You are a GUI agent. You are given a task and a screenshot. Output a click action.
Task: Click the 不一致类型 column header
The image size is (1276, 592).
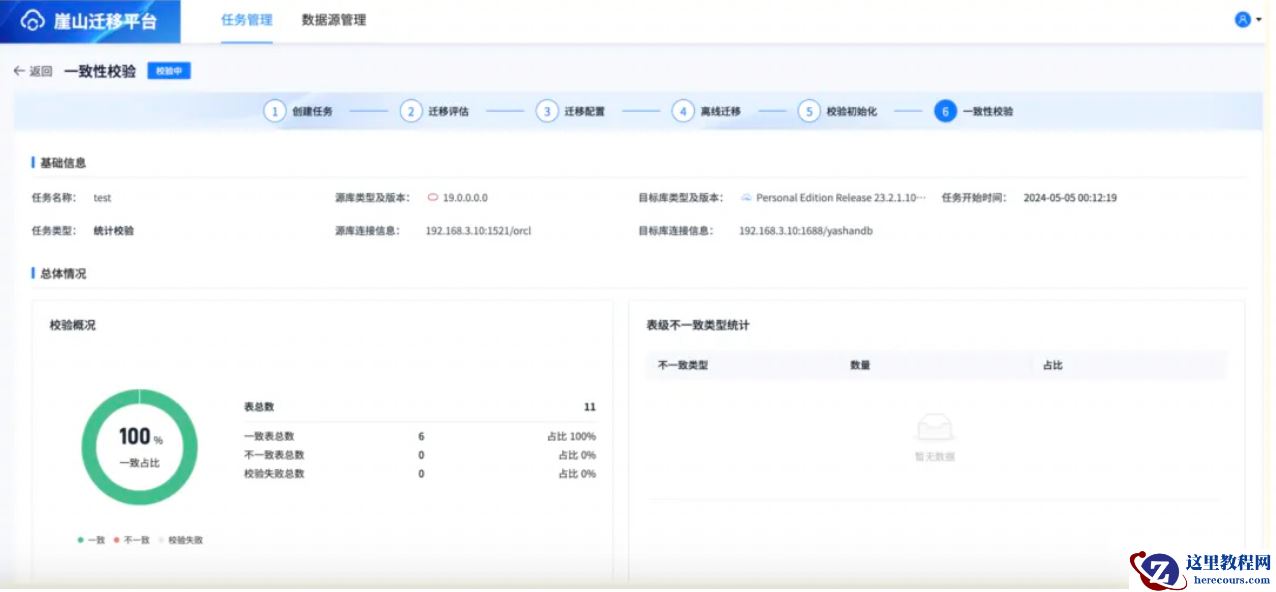click(x=683, y=365)
